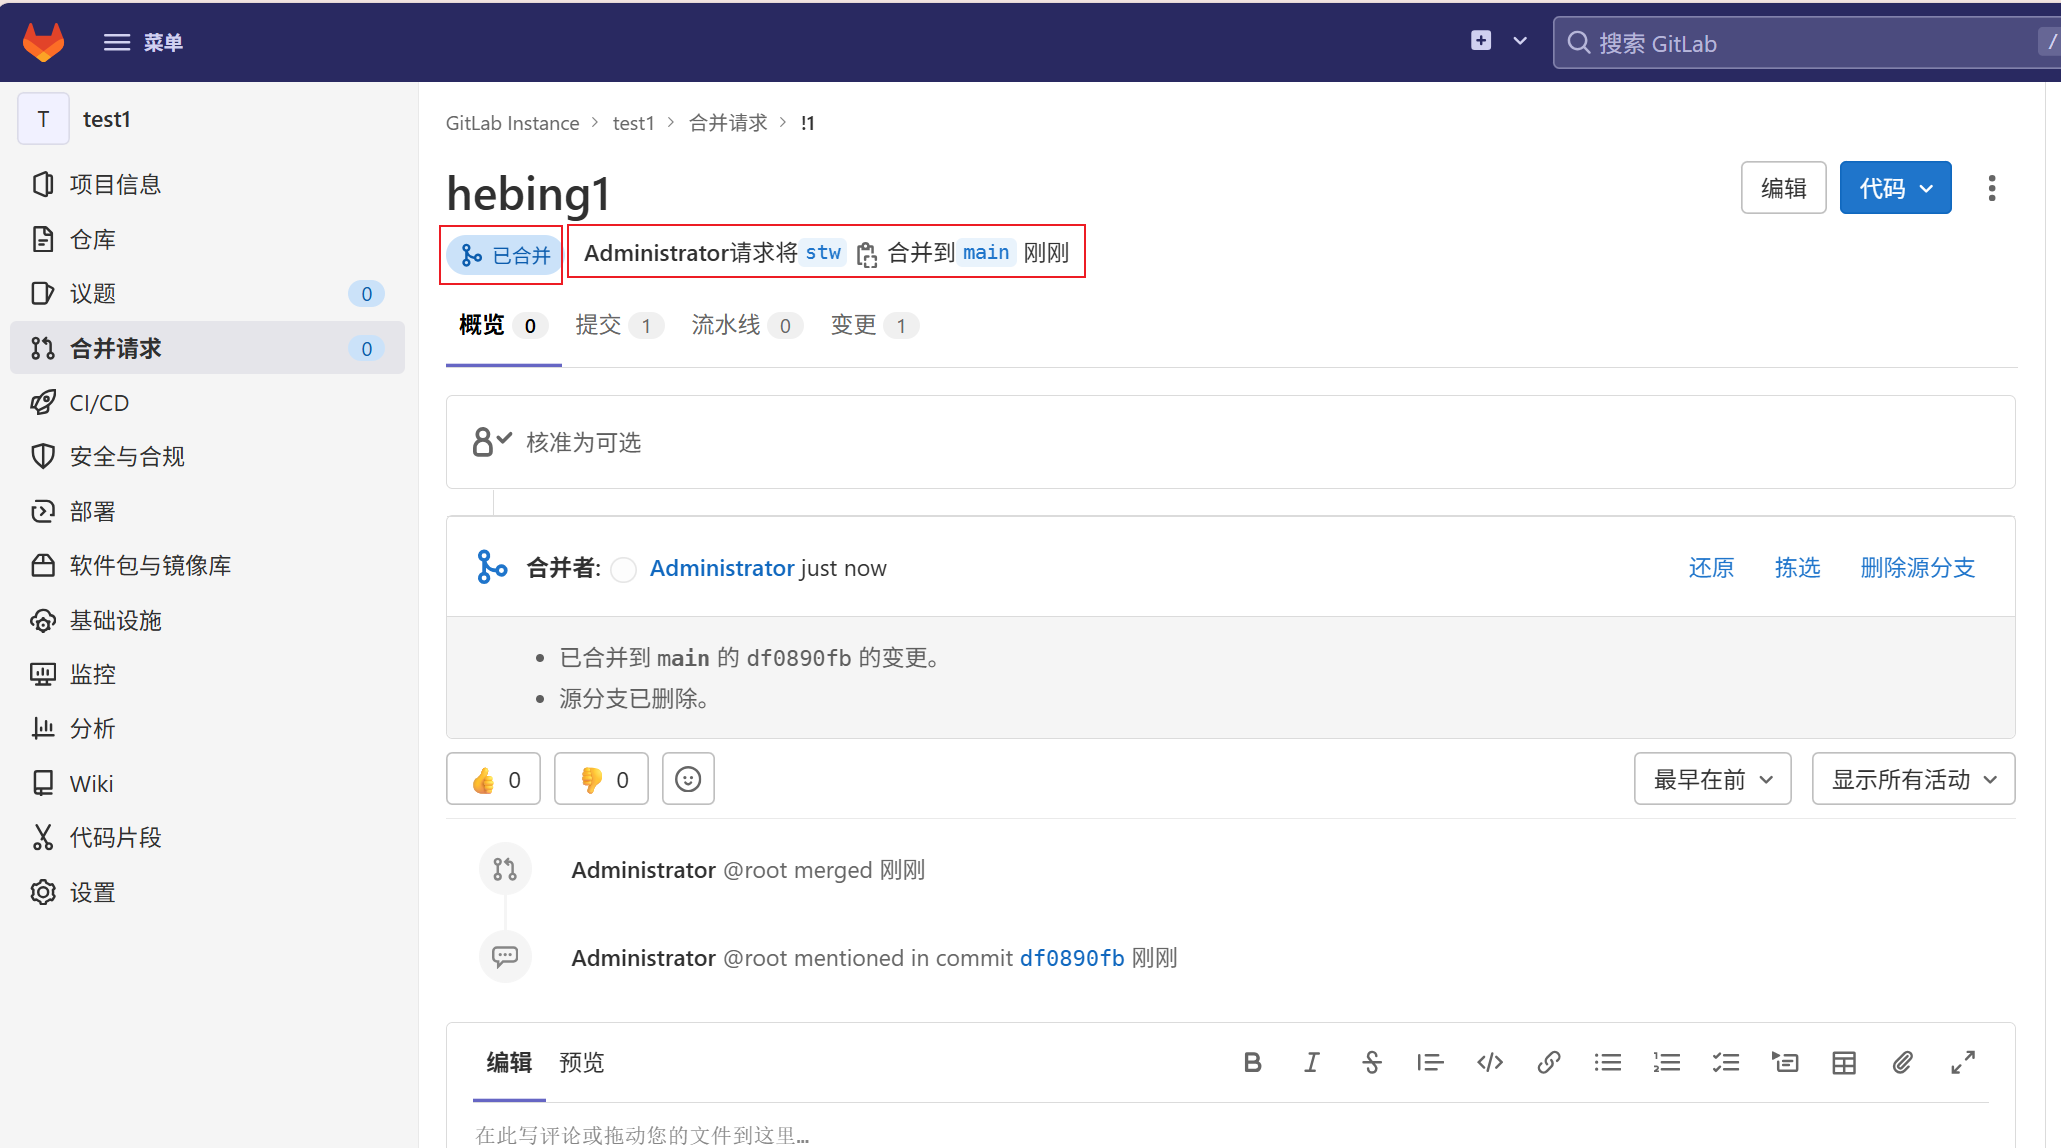
Task: Copy the stw branch name icon
Action: coord(867,254)
